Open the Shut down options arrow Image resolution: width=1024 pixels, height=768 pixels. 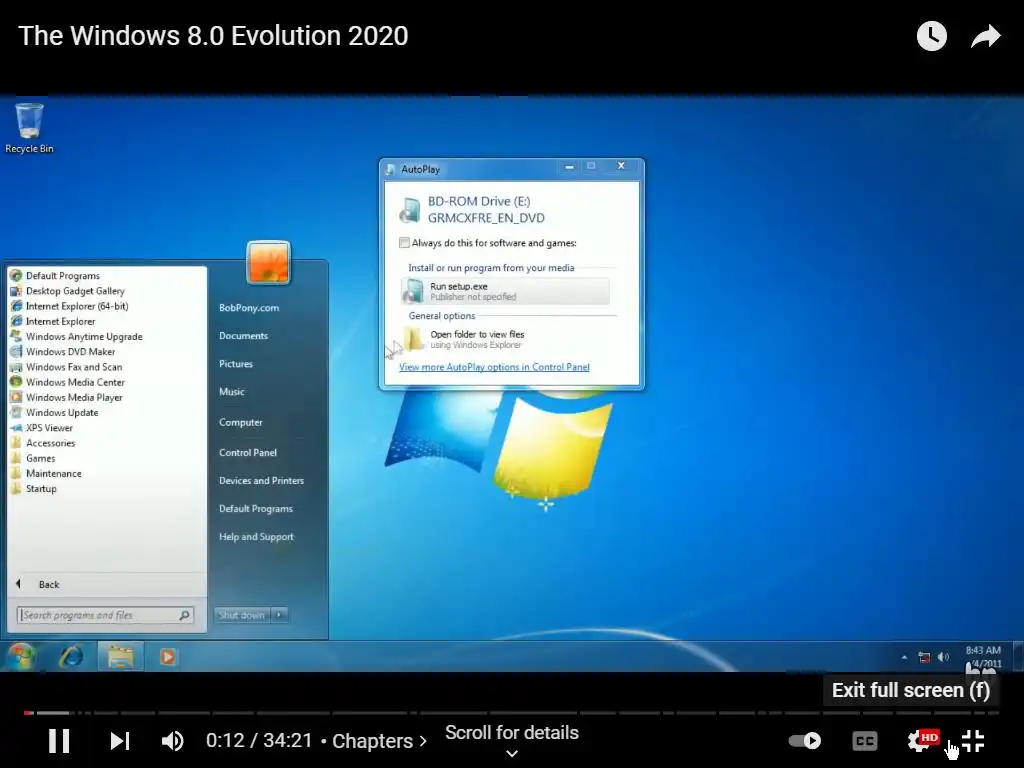click(280, 615)
